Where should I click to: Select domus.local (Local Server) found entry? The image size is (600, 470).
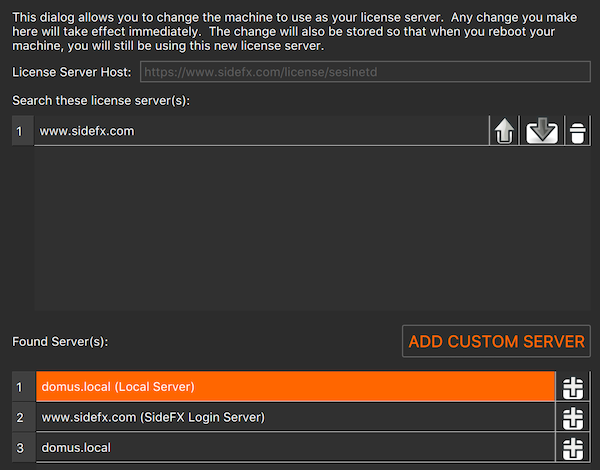pos(295,387)
